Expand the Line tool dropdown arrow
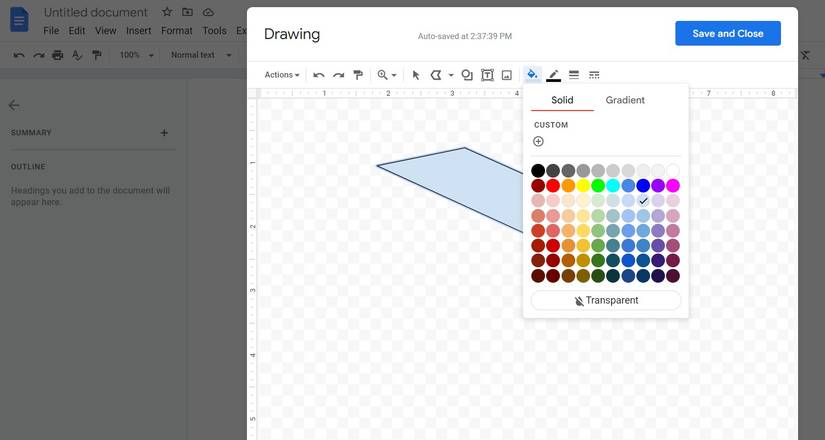The image size is (825, 440). (x=451, y=75)
